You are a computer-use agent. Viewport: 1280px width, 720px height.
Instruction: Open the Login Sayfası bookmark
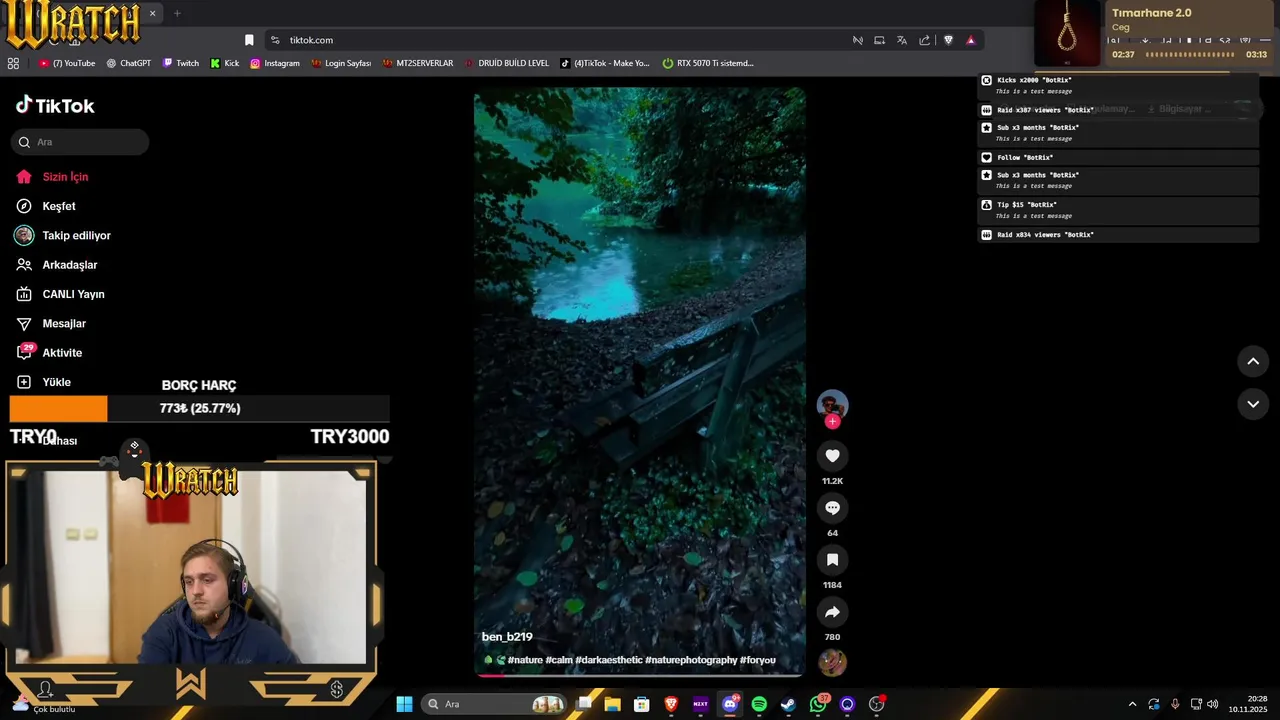click(x=341, y=63)
